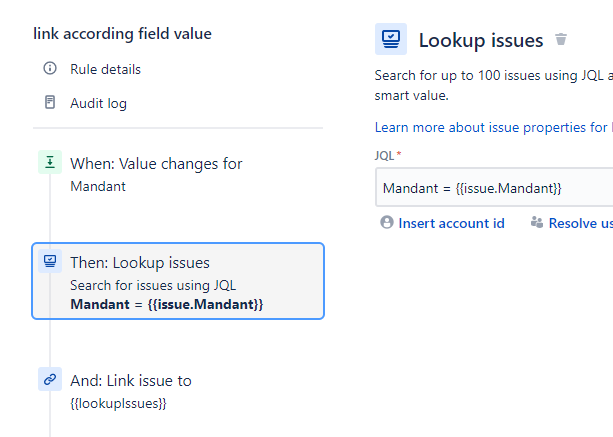This screenshot has width=613, height=437.
Task: Open the Audit log
Action: click(98, 103)
